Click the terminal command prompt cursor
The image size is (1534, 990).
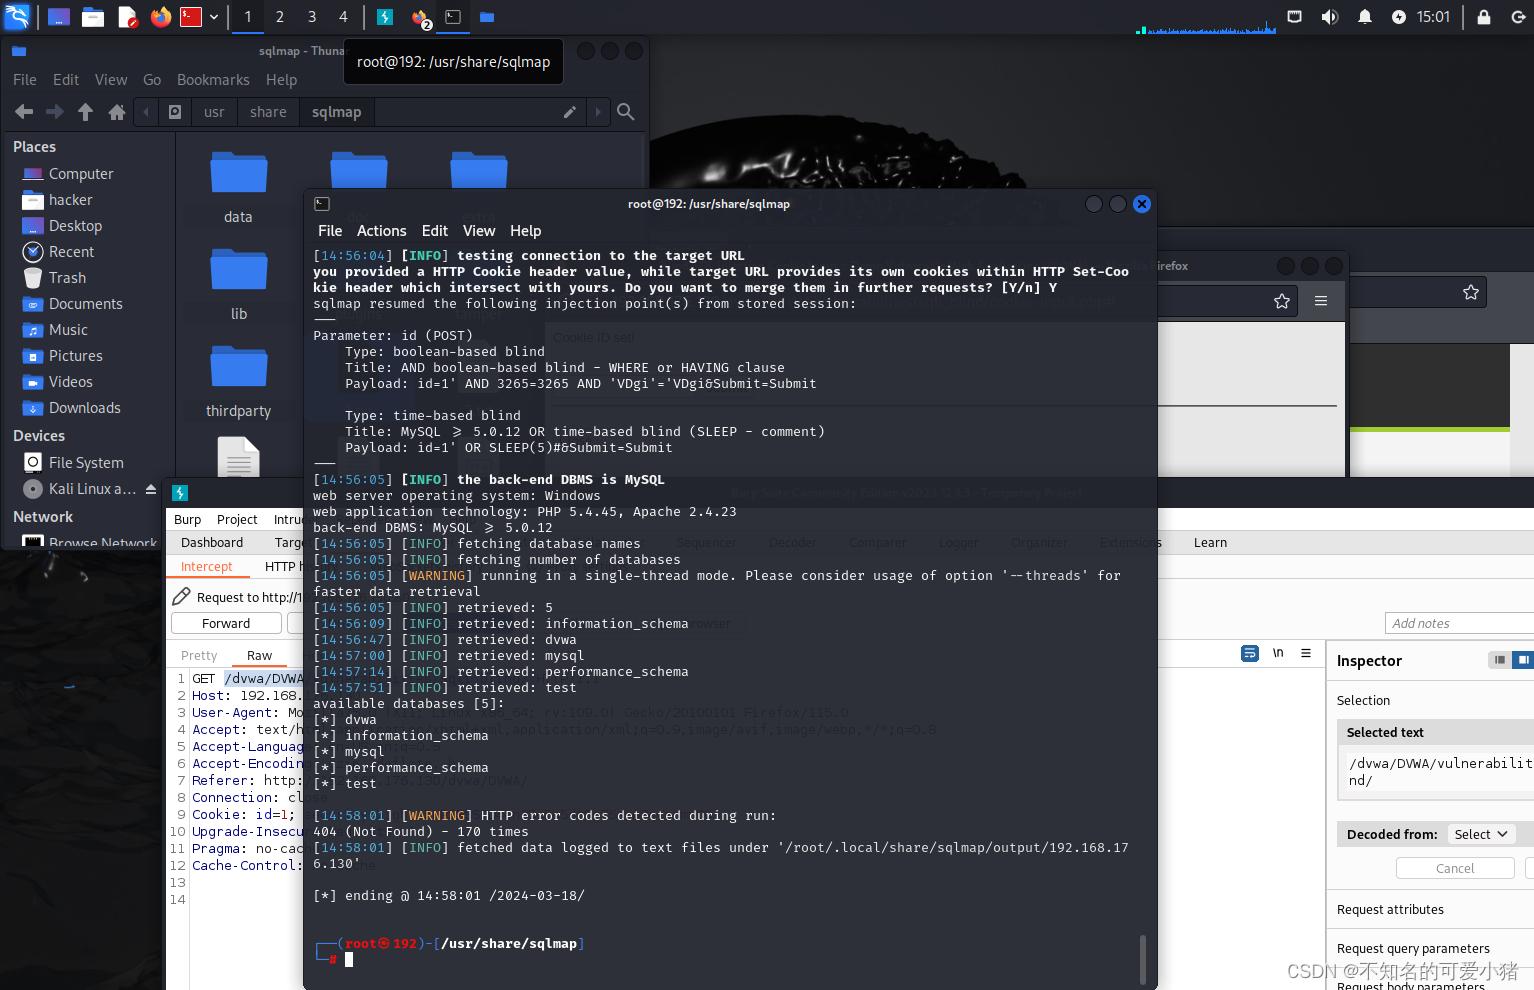click(x=349, y=960)
